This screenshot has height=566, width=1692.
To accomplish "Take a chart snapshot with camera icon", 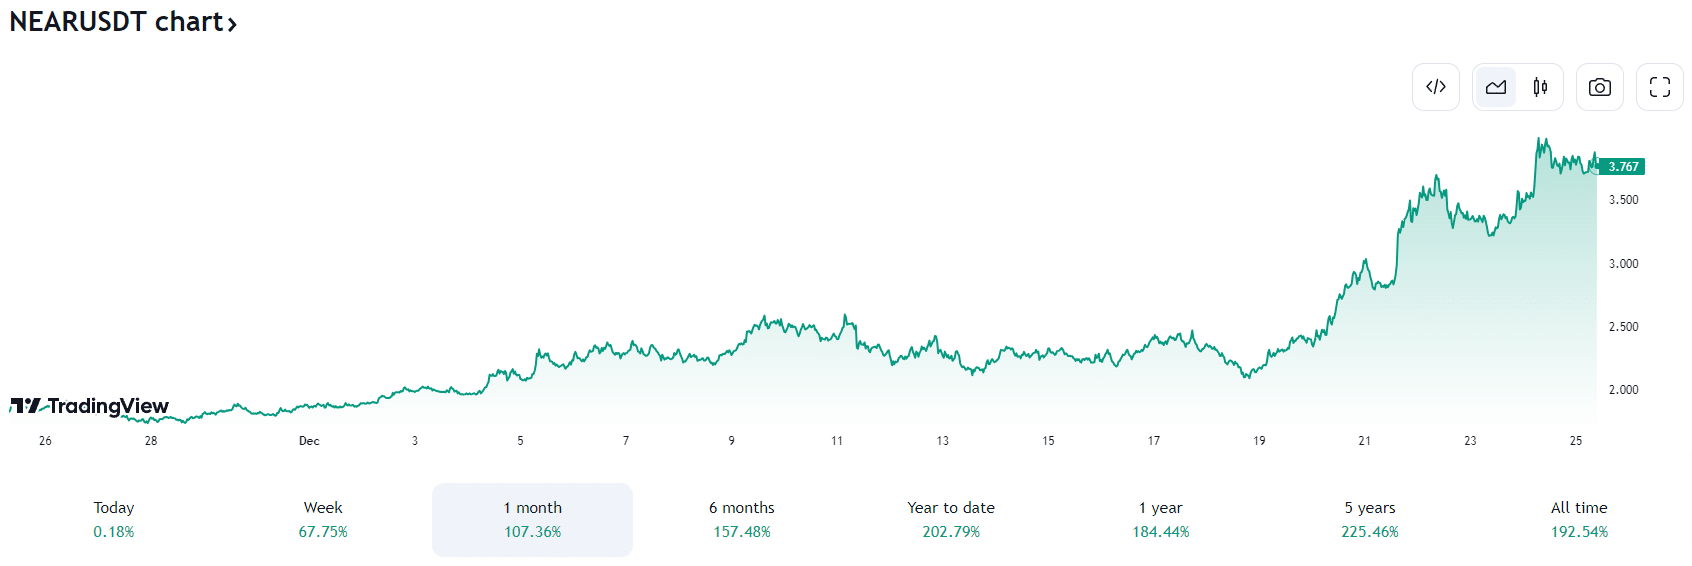I will pyautogui.click(x=1600, y=87).
